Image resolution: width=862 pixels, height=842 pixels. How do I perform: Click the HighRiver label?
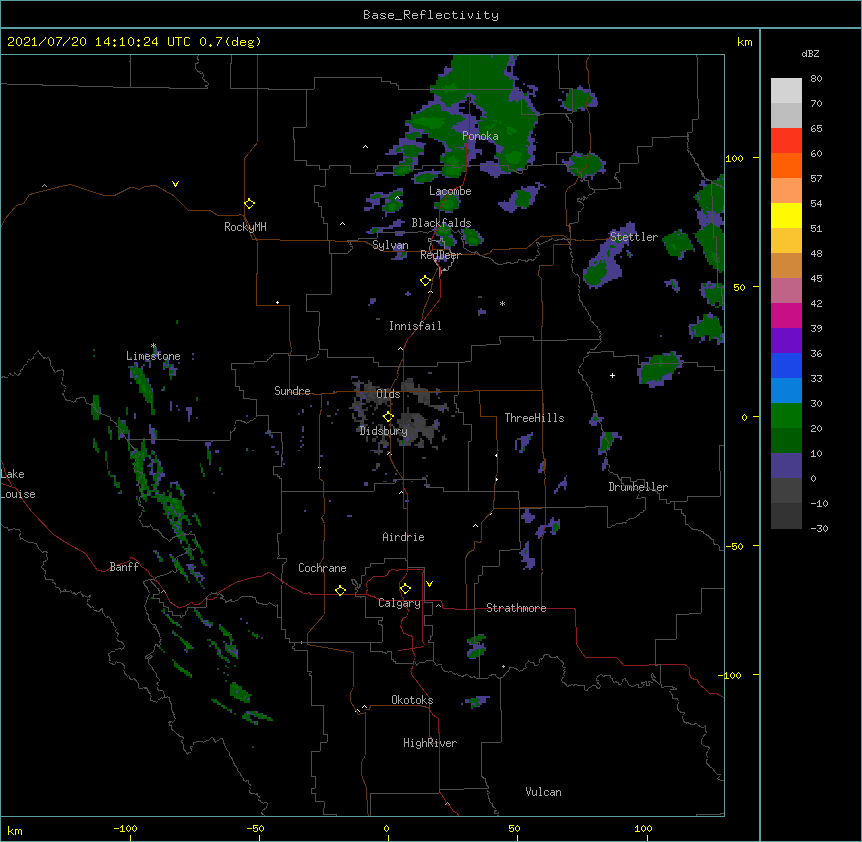430,743
